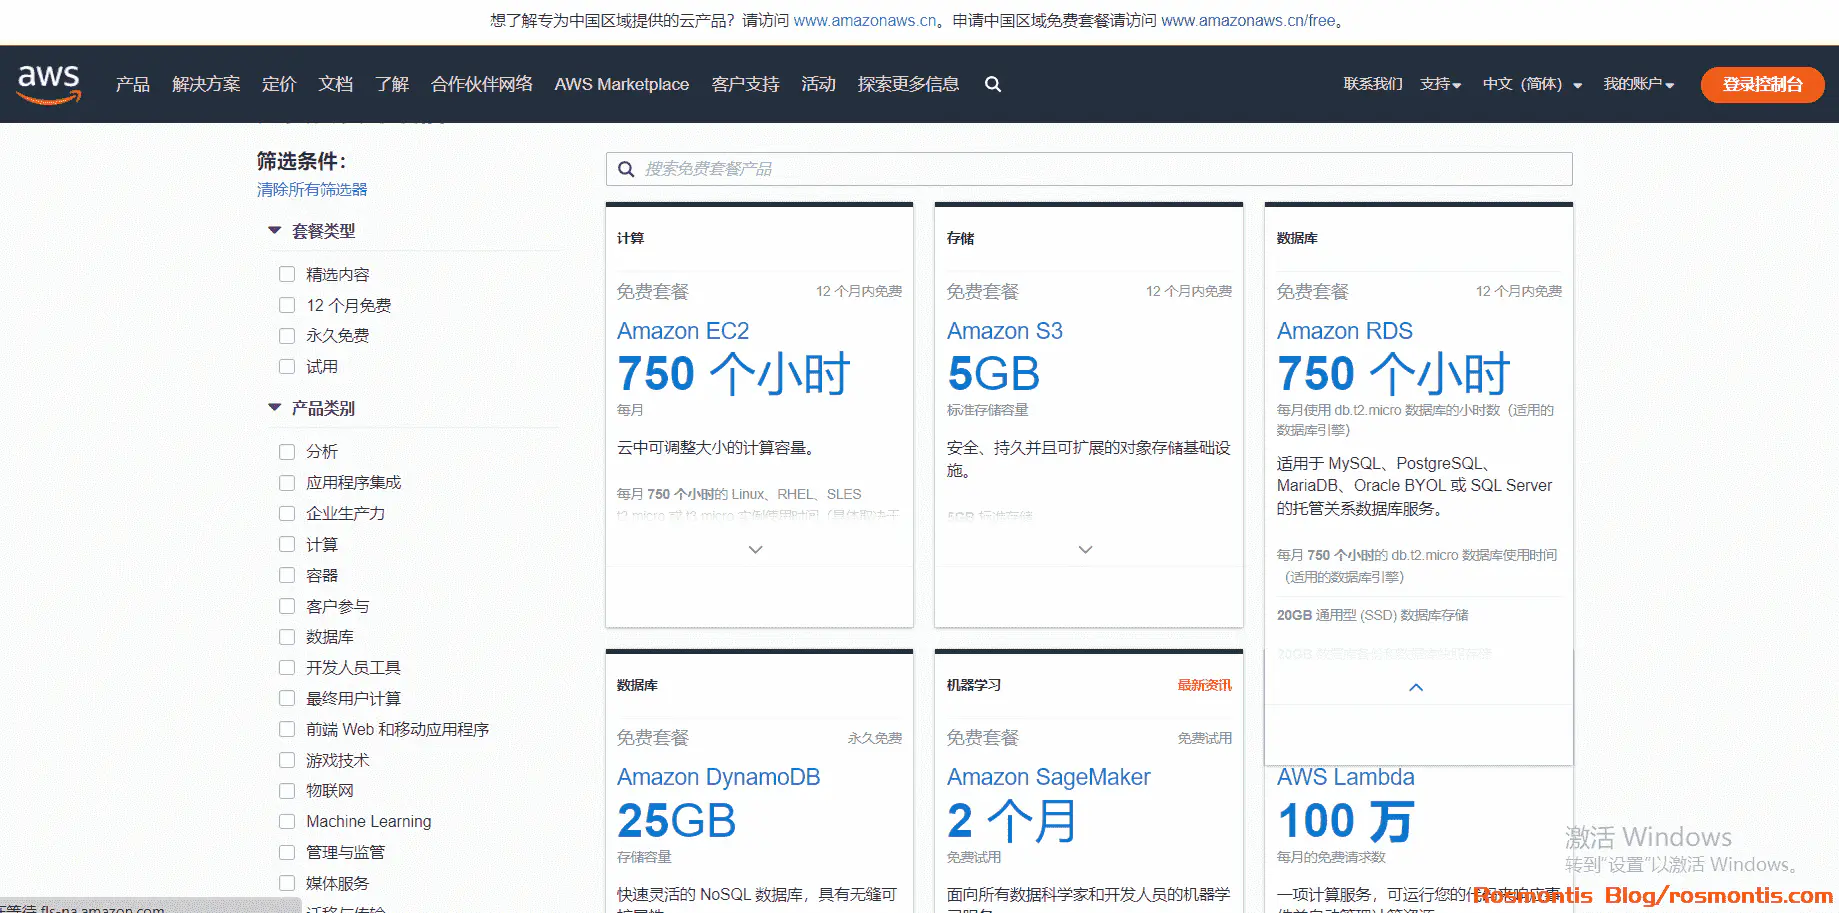The image size is (1839, 913).
Task: Open the Amazon EC2 product link
Action: (x=683, y=331)
